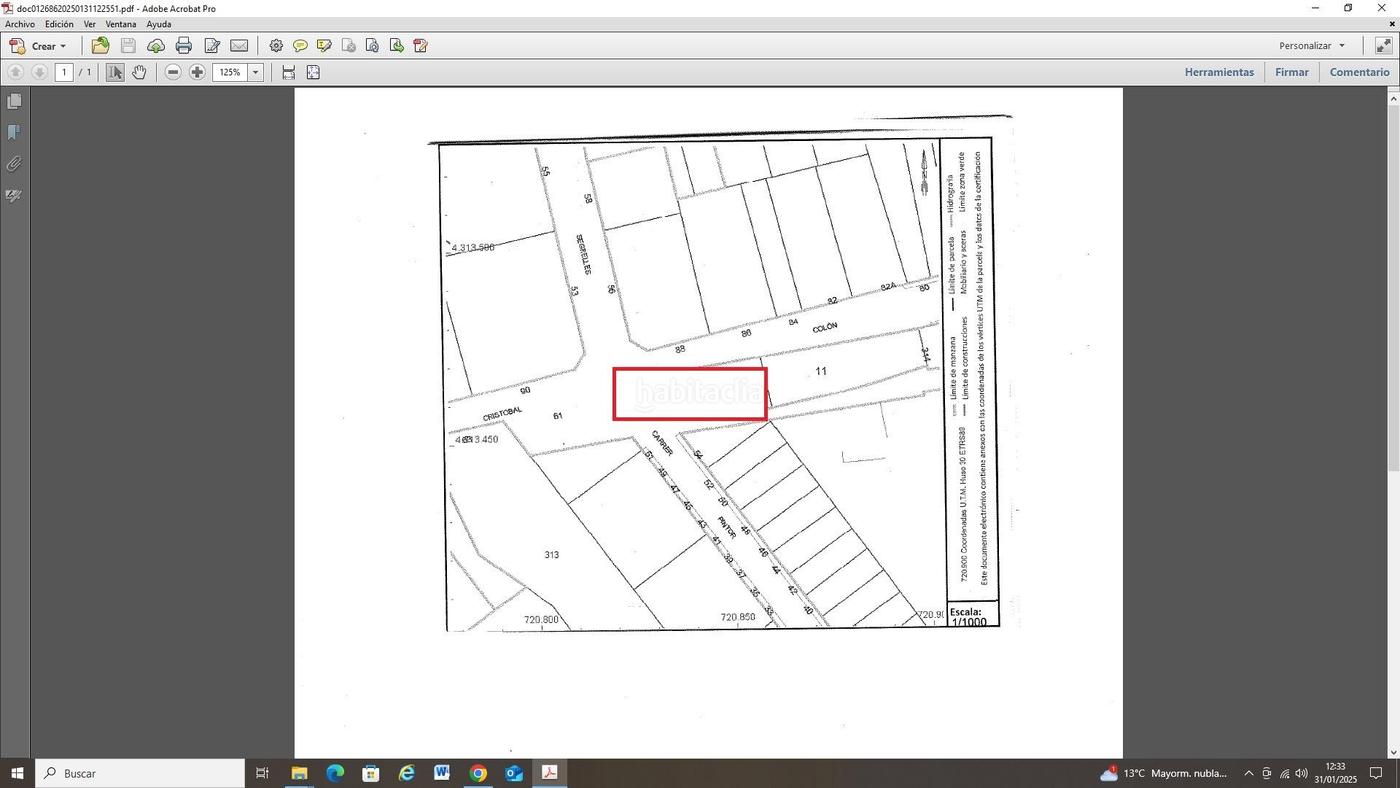Click the page number input field
1400x788 pixels.
pyautogui.click(x=64, y=72)
